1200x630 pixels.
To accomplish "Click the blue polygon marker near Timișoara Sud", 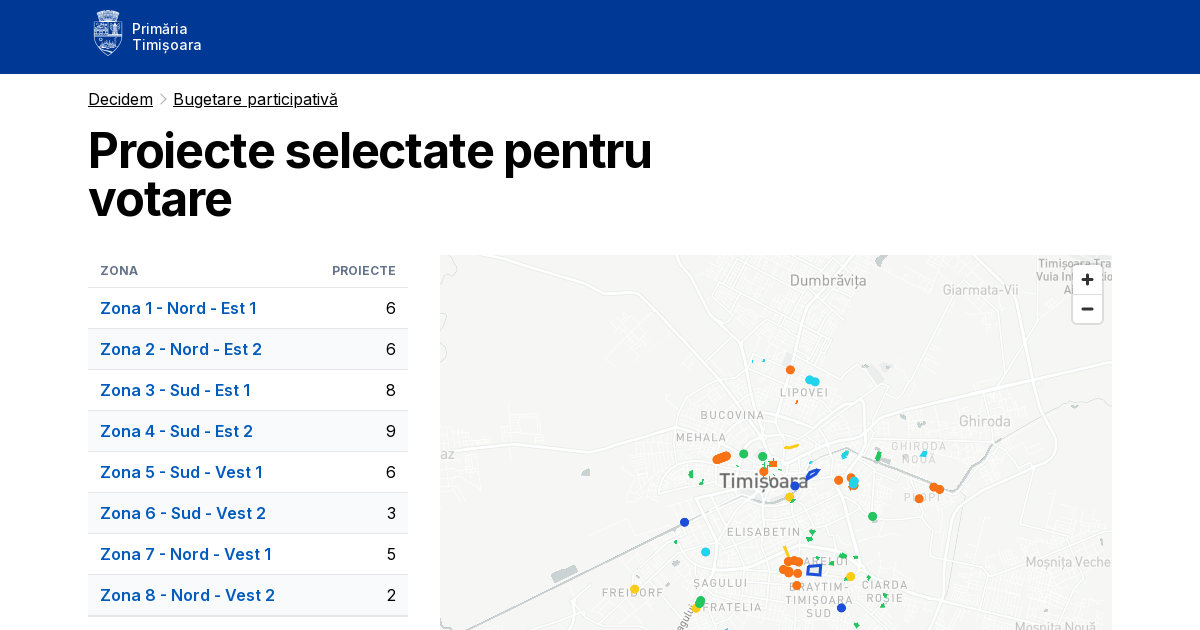I will tap(814, 570).
